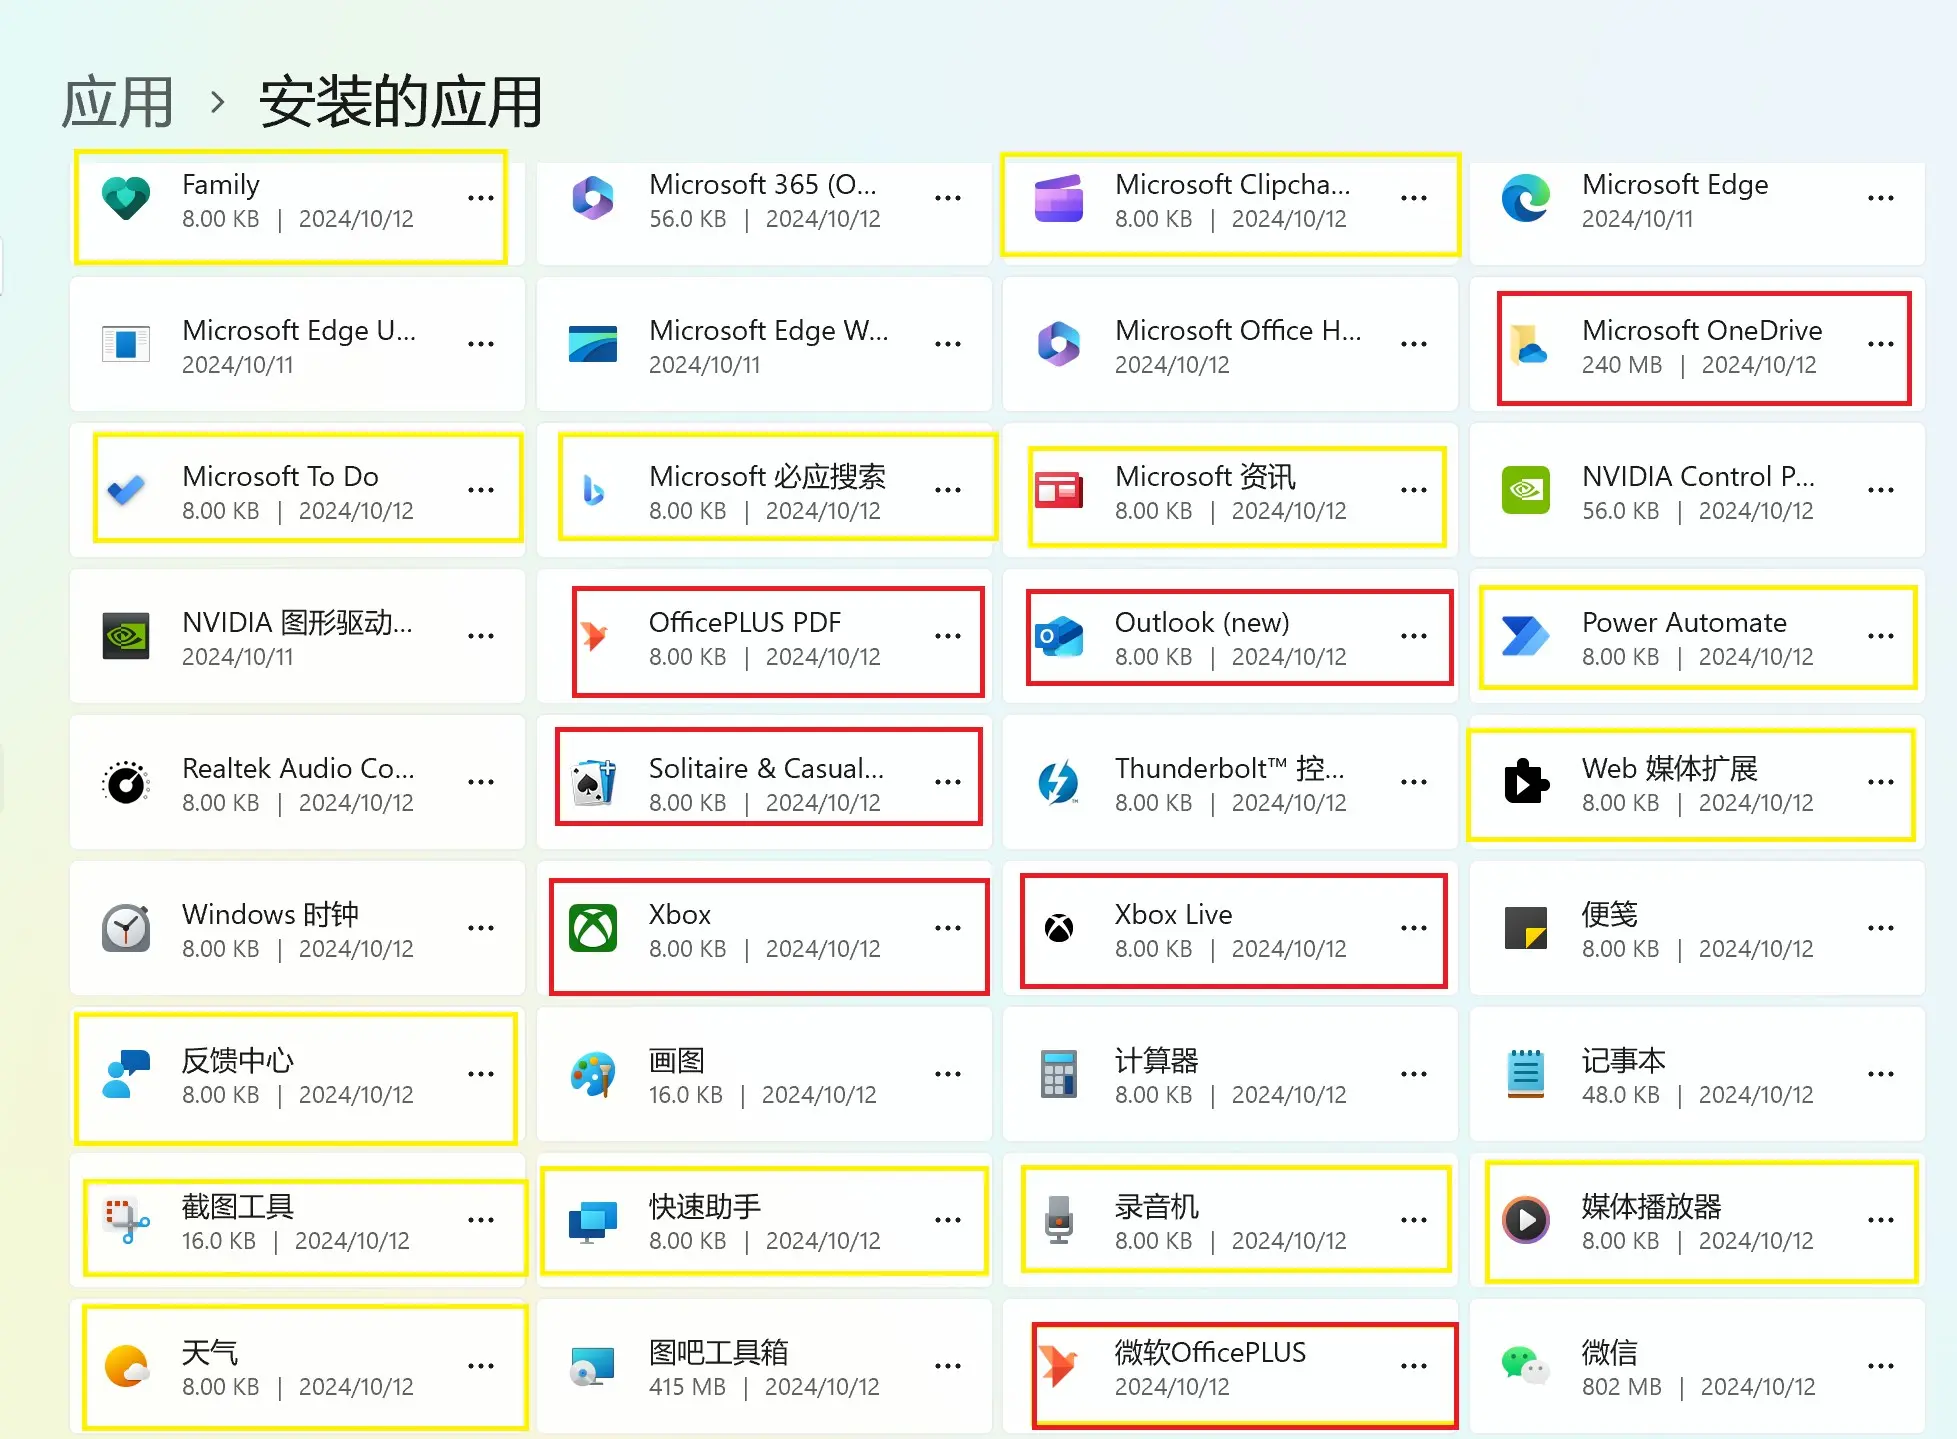The width and height of the screenshot is (1957, 1439).
Task: Click the green Xbox icon
Action: click(593, 928)
